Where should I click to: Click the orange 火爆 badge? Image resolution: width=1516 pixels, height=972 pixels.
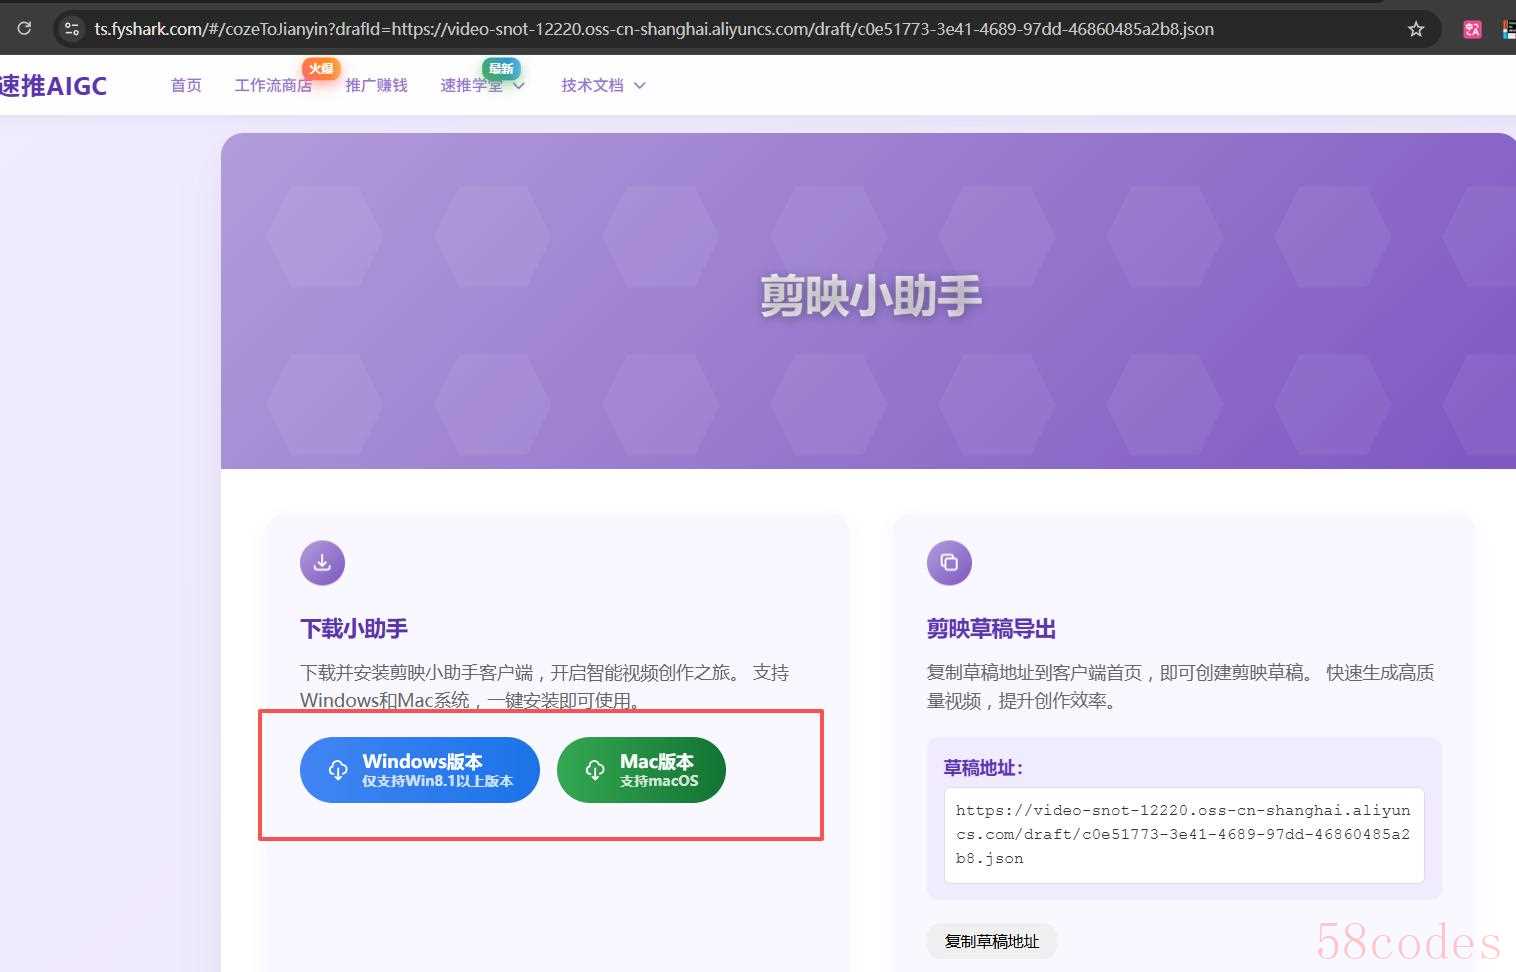(x=321, y=68)
